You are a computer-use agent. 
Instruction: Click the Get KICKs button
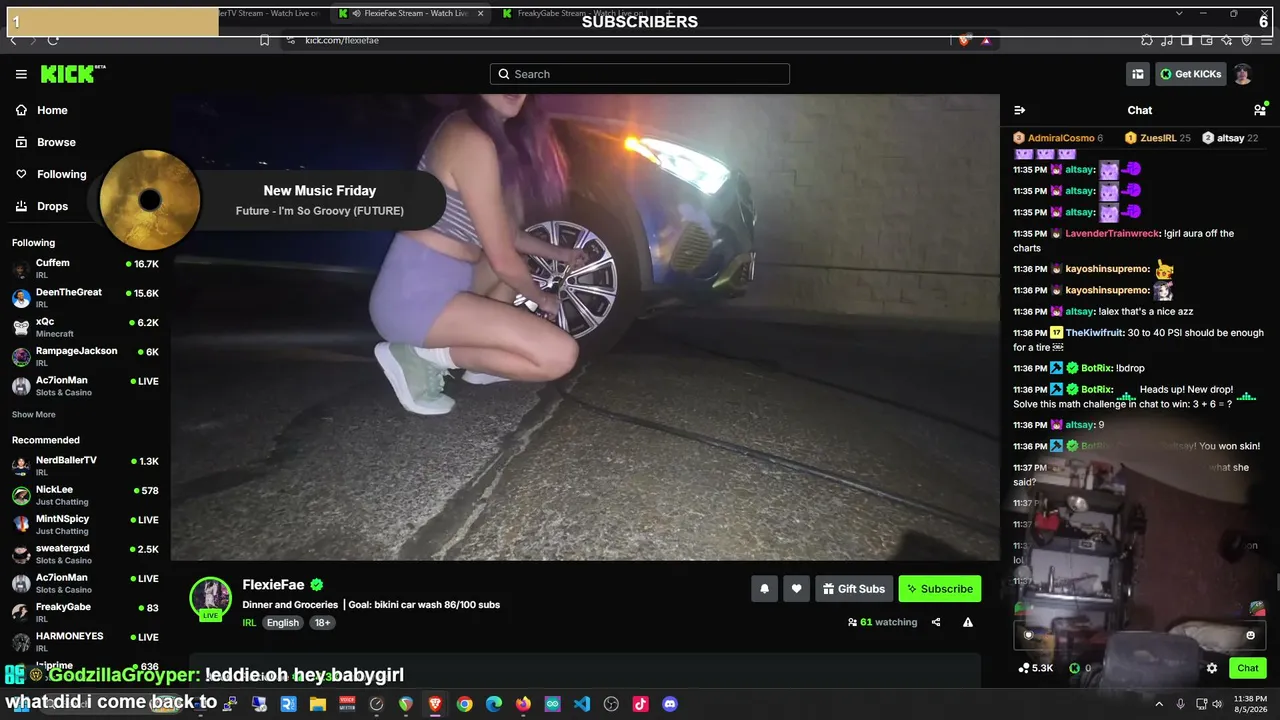pos(1190,74)
